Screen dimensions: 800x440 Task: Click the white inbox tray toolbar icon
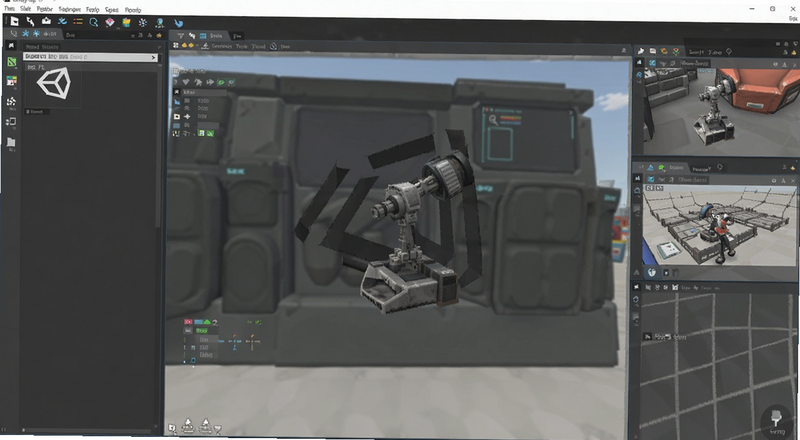point(46,21)
